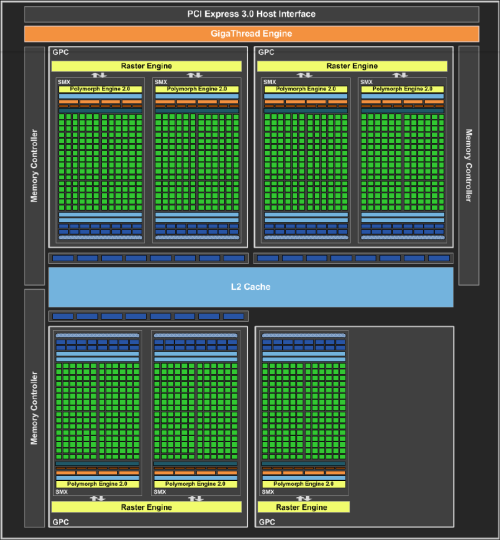Click the large L2 Cache block
The height and width of the screenshot is (540, 500).
pyautogui.click(x=251, y=287)
